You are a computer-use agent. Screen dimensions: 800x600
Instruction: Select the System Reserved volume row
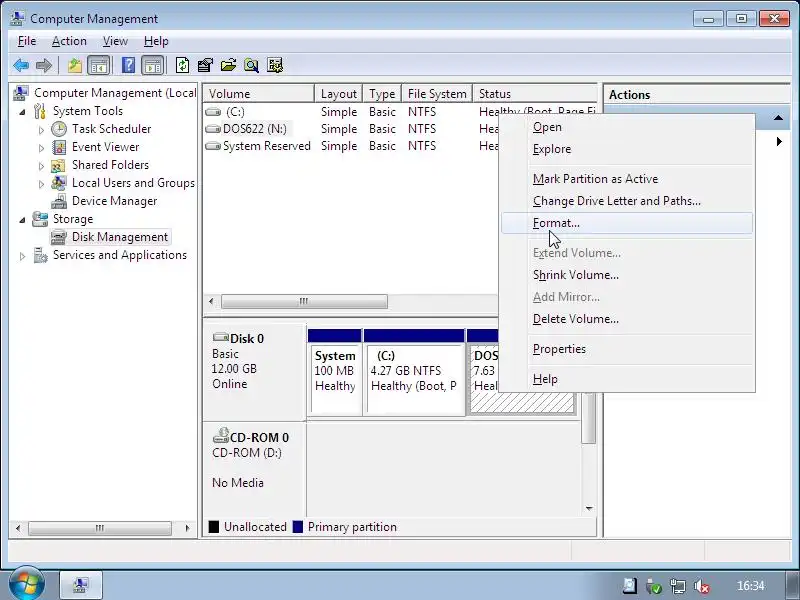(x=351, y=146)
